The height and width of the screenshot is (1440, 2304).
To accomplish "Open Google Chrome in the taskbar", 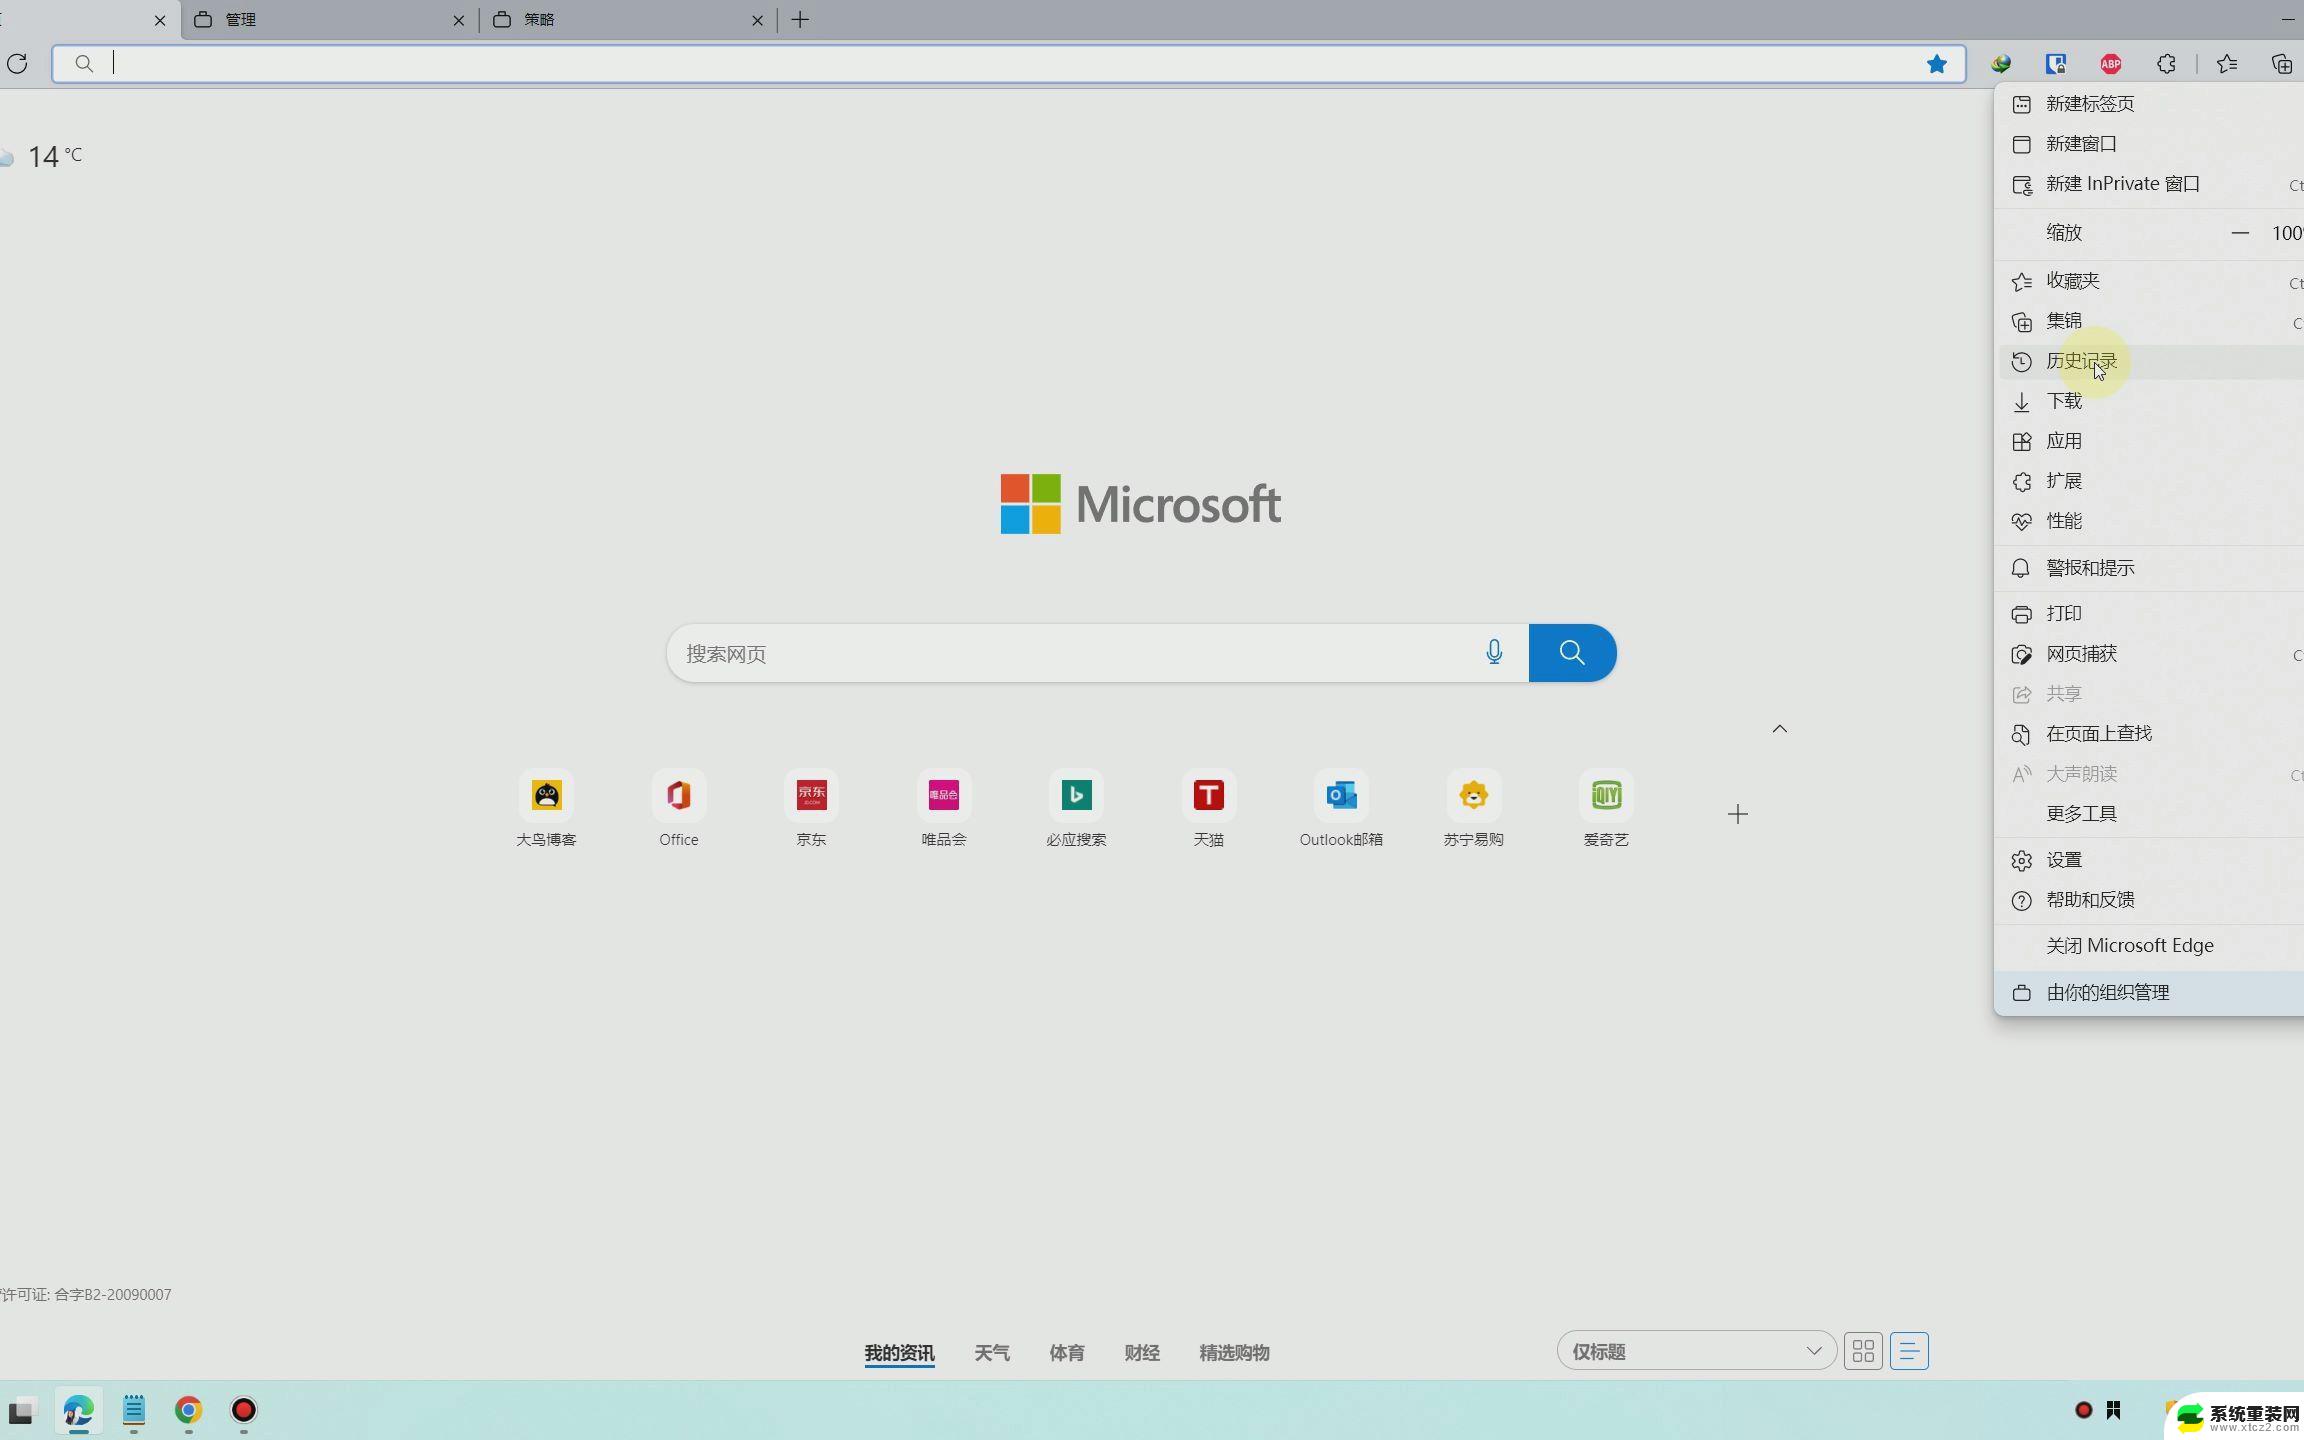I will [188, 1411].
